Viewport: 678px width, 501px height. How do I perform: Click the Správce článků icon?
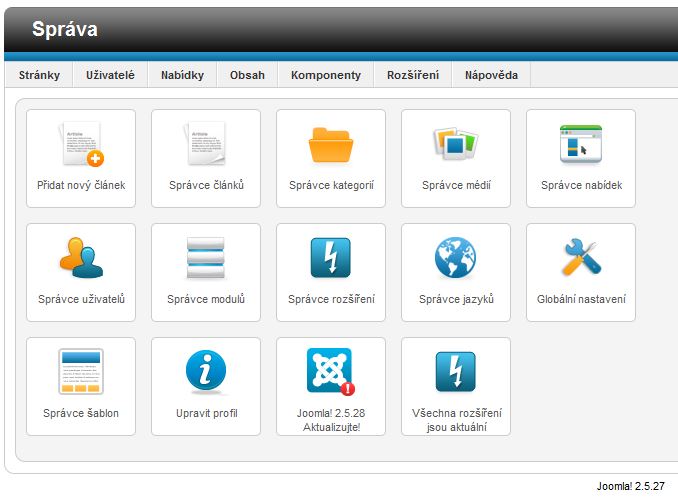click(x=206, y=146)
